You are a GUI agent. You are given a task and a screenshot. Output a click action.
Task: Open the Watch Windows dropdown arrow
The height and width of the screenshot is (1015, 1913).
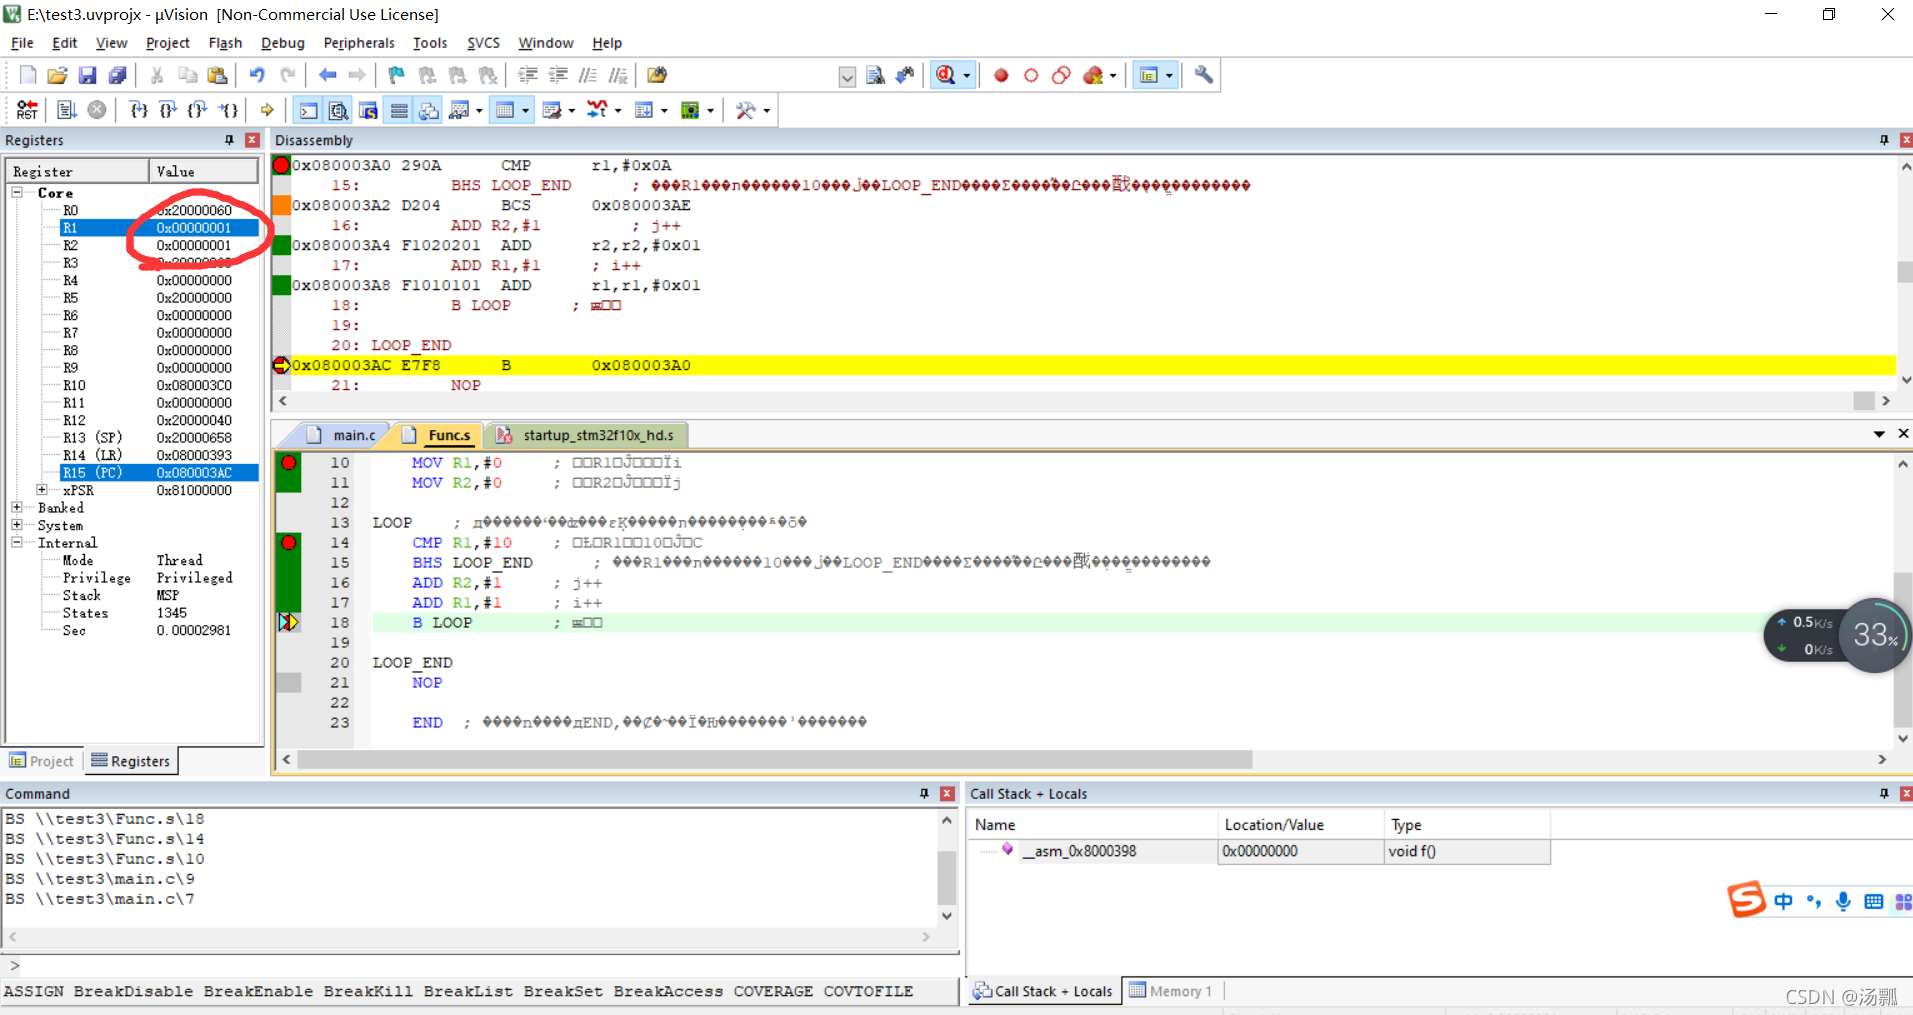point(479,111)
